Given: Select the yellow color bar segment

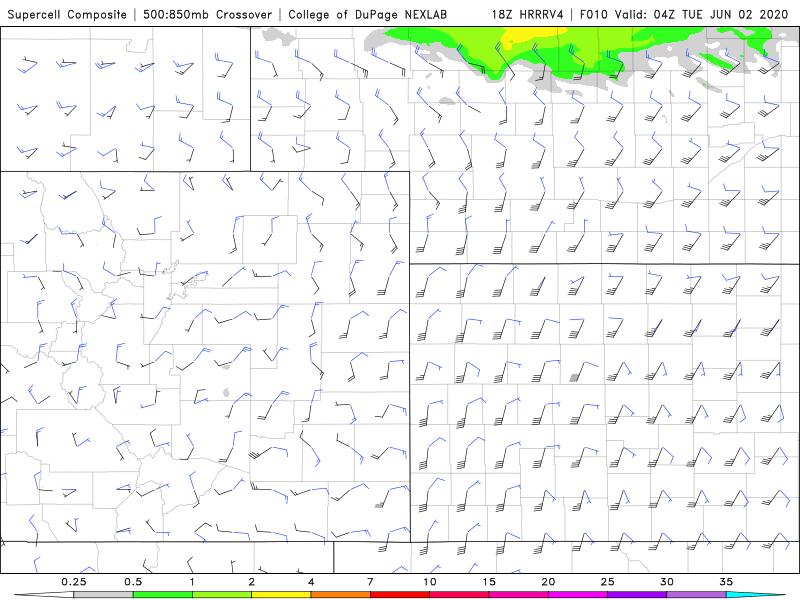Looking at the screenshot, I should [281, 595].
